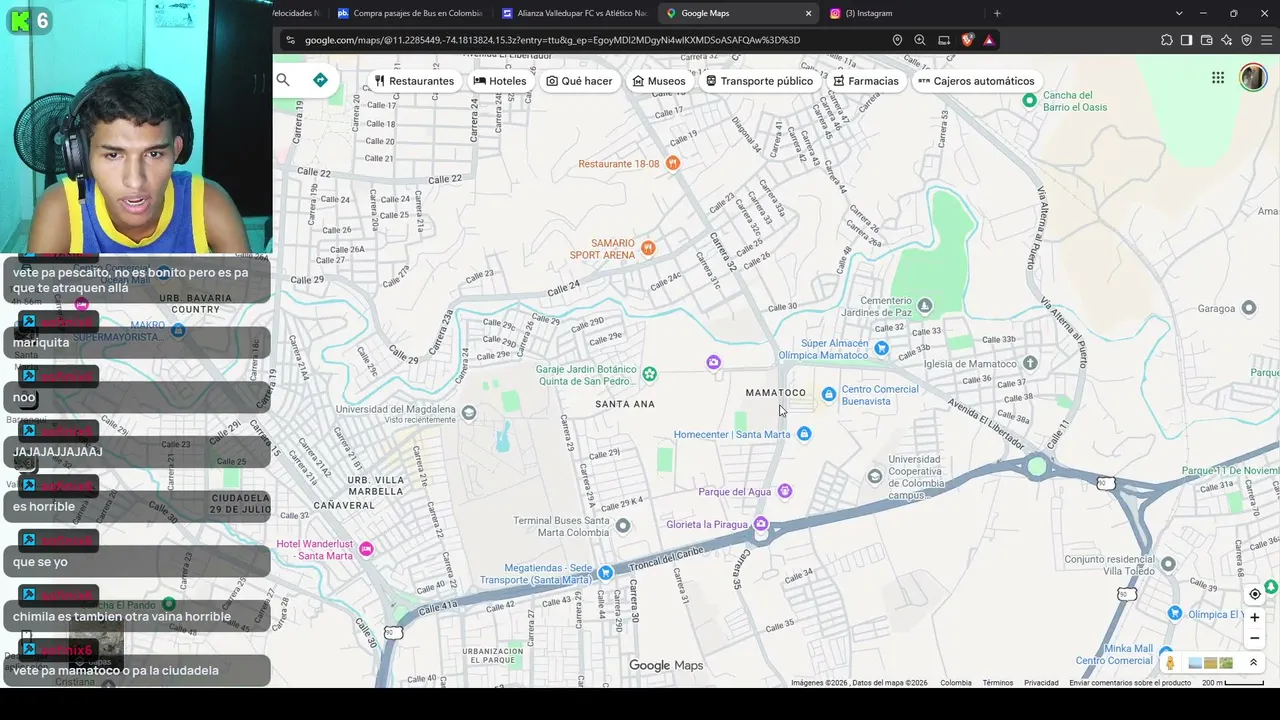Select the Megatiendas Sede Transporte pin
1280x720 pixels.
point(605,573)
